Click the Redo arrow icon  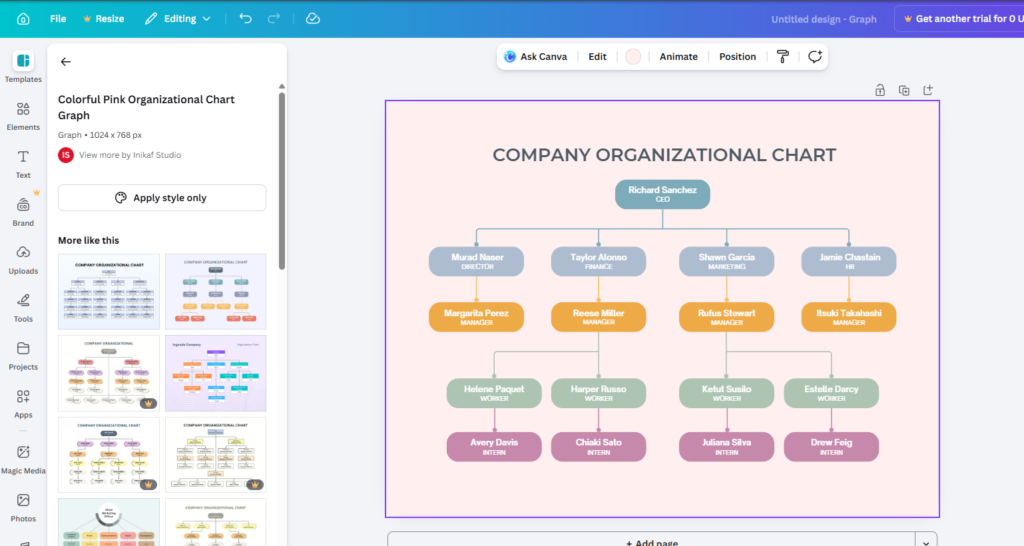click(275, 19)
